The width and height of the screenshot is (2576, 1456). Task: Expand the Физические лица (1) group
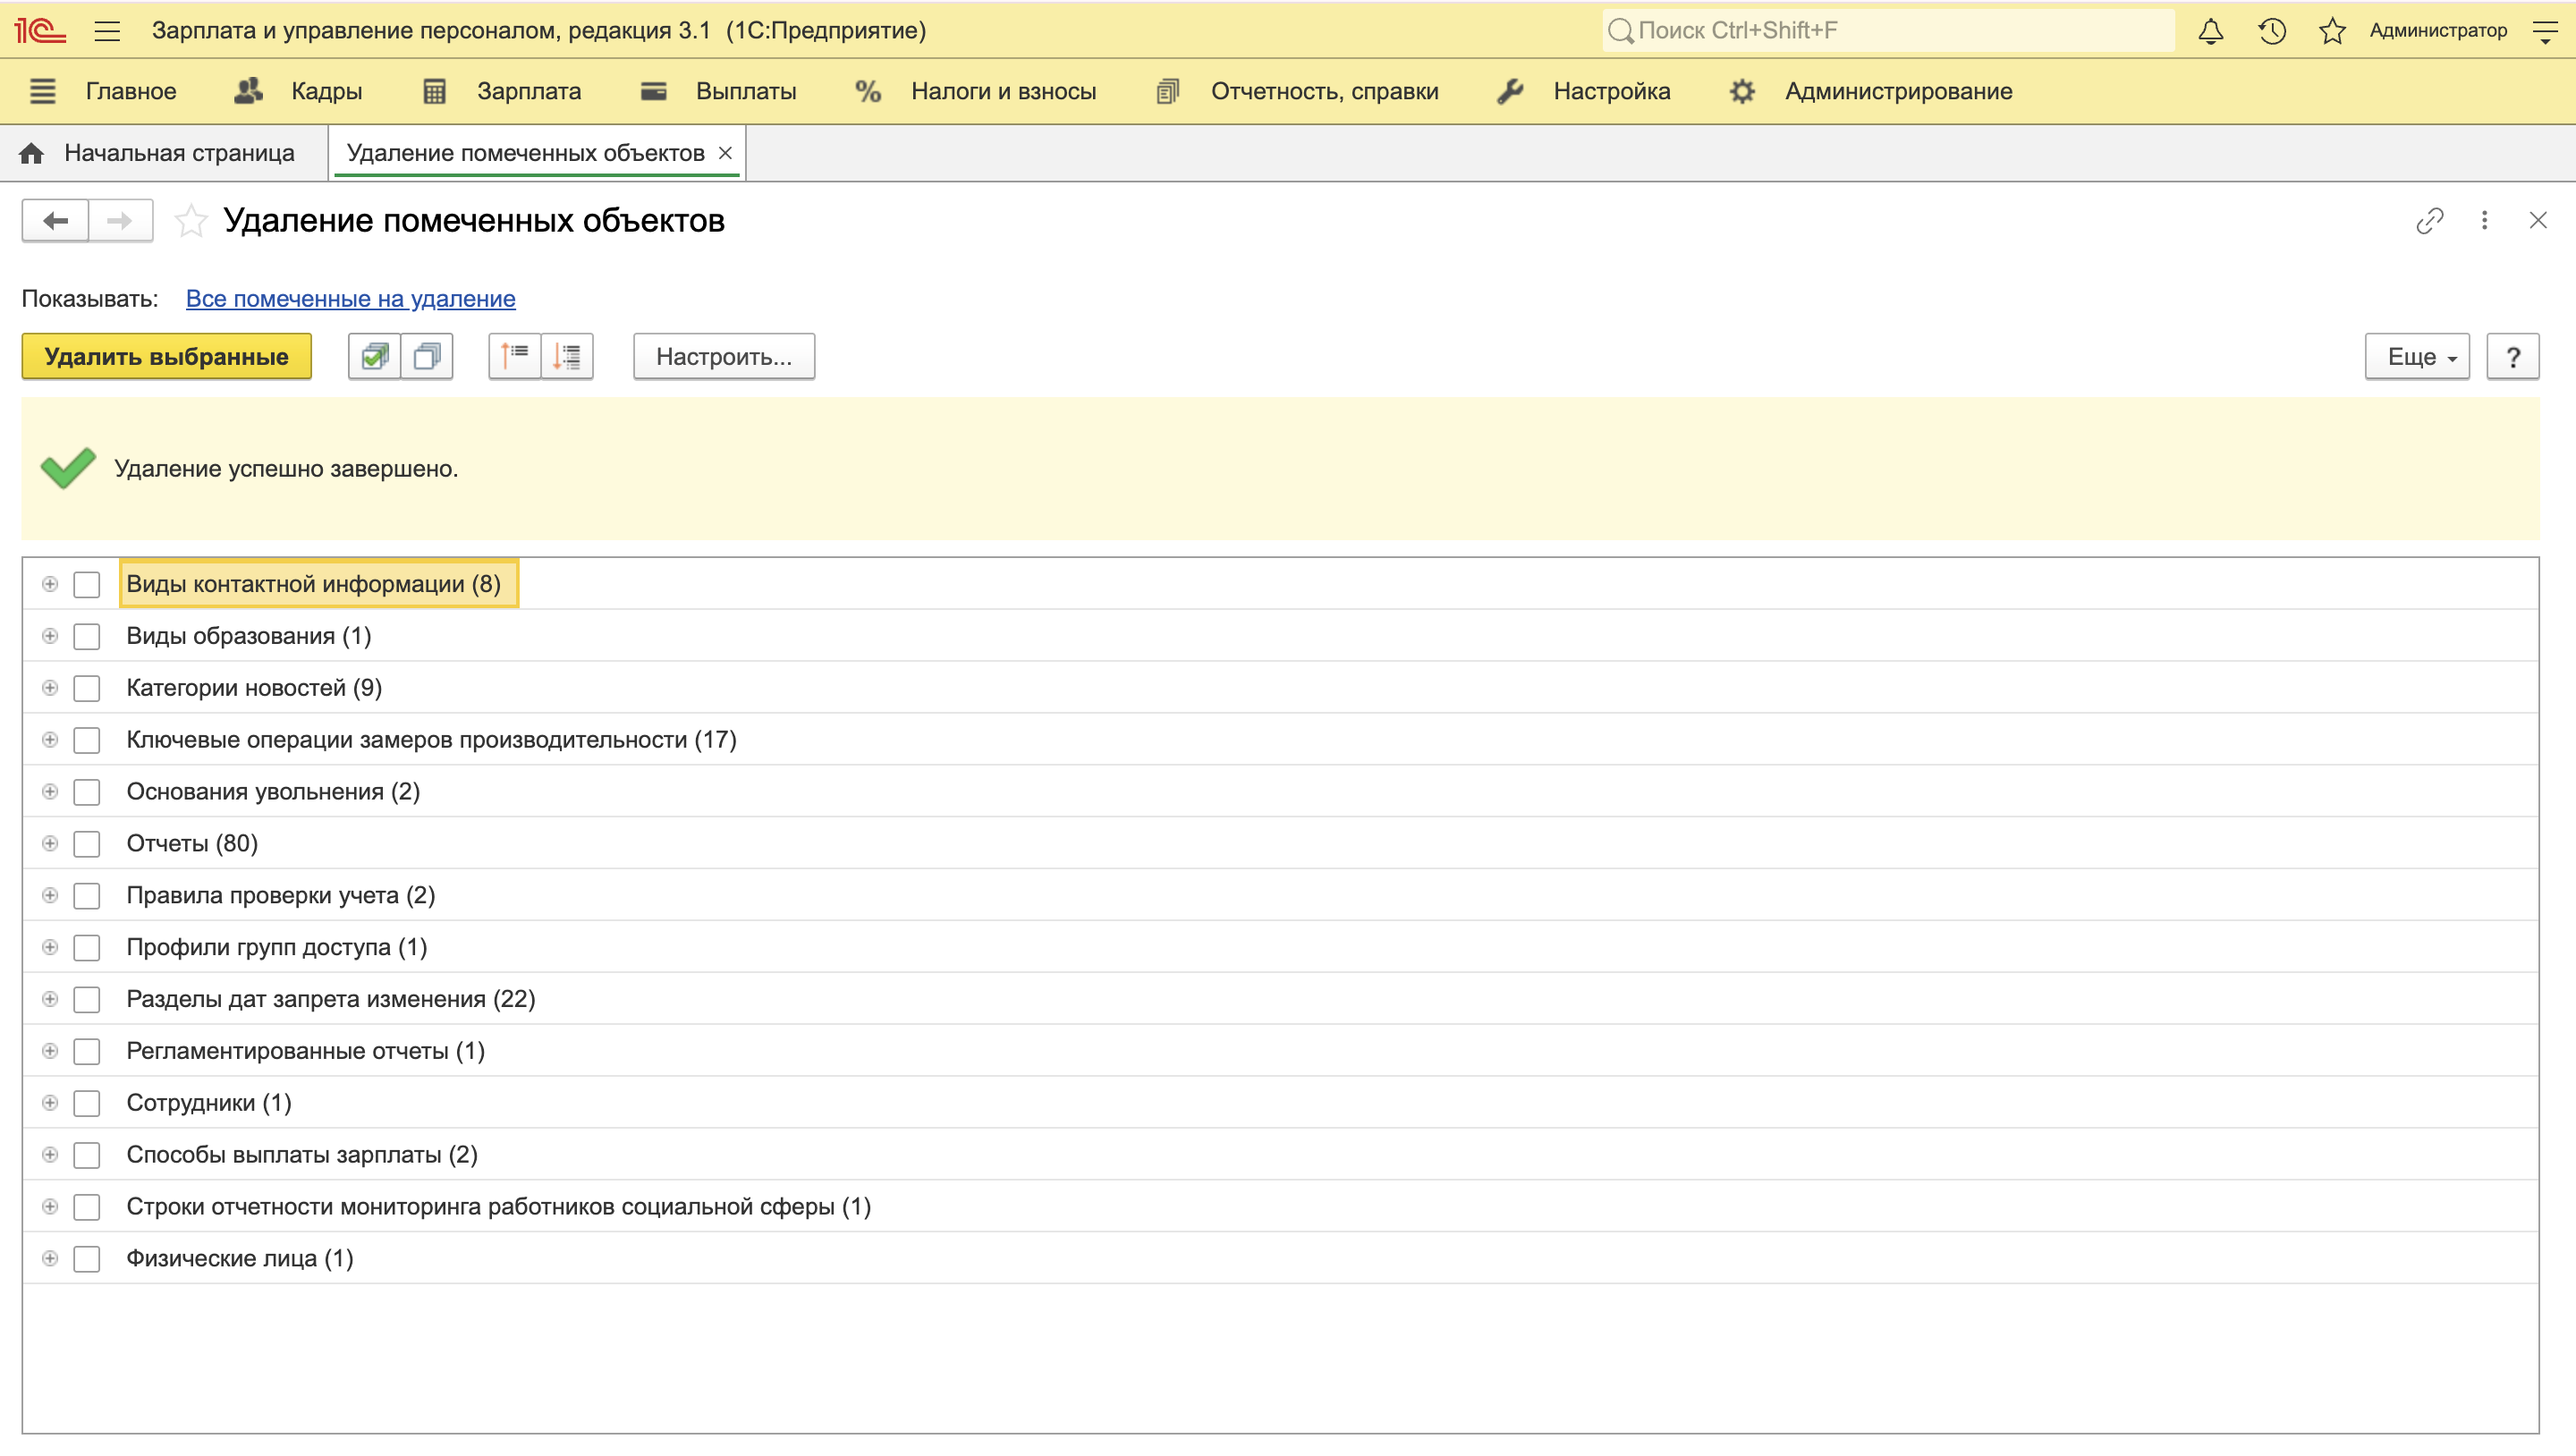pyautogui.click(x=50, y=1258)
